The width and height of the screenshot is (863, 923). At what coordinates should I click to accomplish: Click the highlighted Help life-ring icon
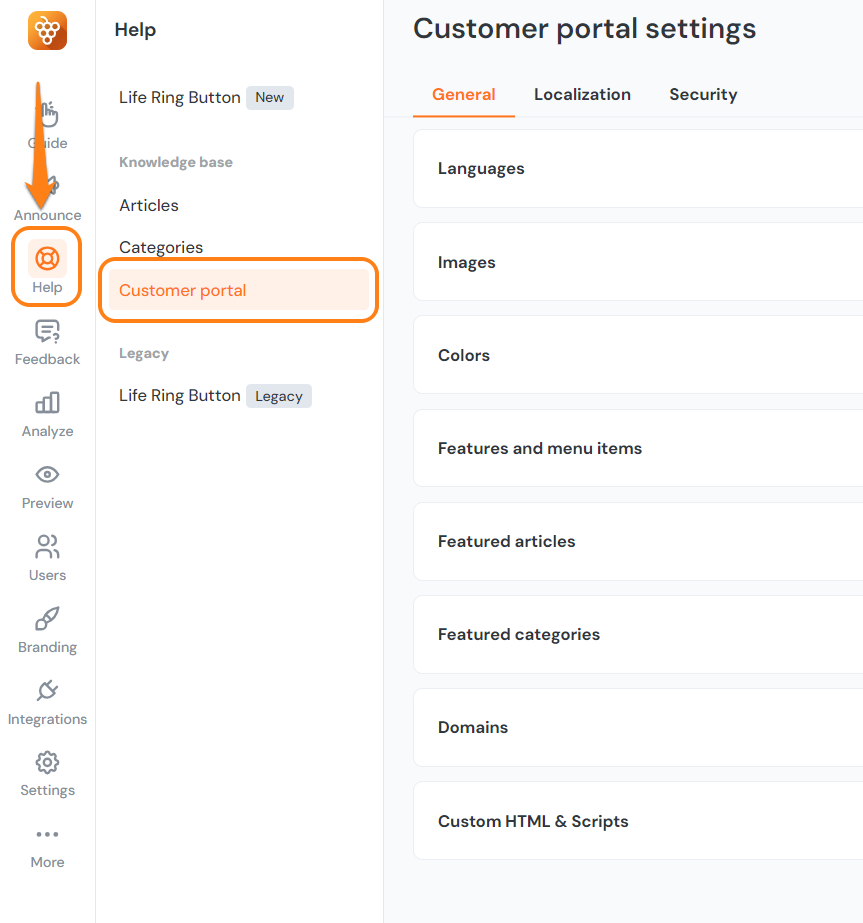click(47, 266)
